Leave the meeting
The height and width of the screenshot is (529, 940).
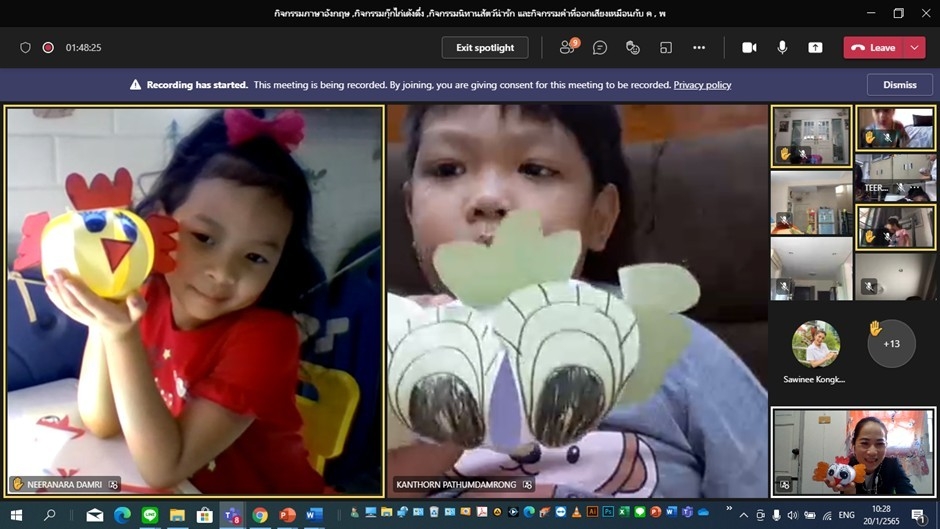coord(874,47)
